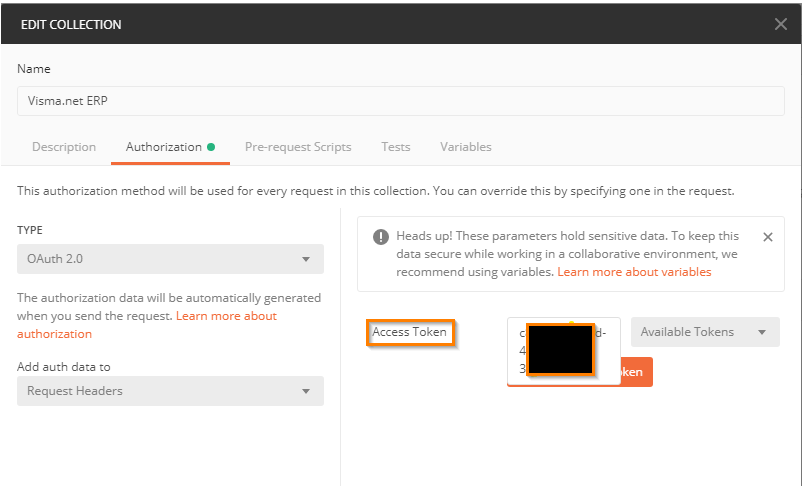Switch to Pre-request Scripts tab
Viewport: 803px width, 486px height.
tap(298, 147)
